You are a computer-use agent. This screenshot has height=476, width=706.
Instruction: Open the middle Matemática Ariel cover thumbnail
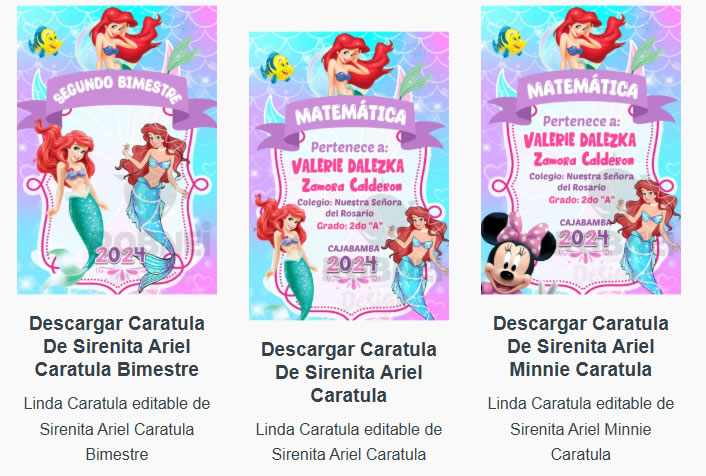[349, 176]
